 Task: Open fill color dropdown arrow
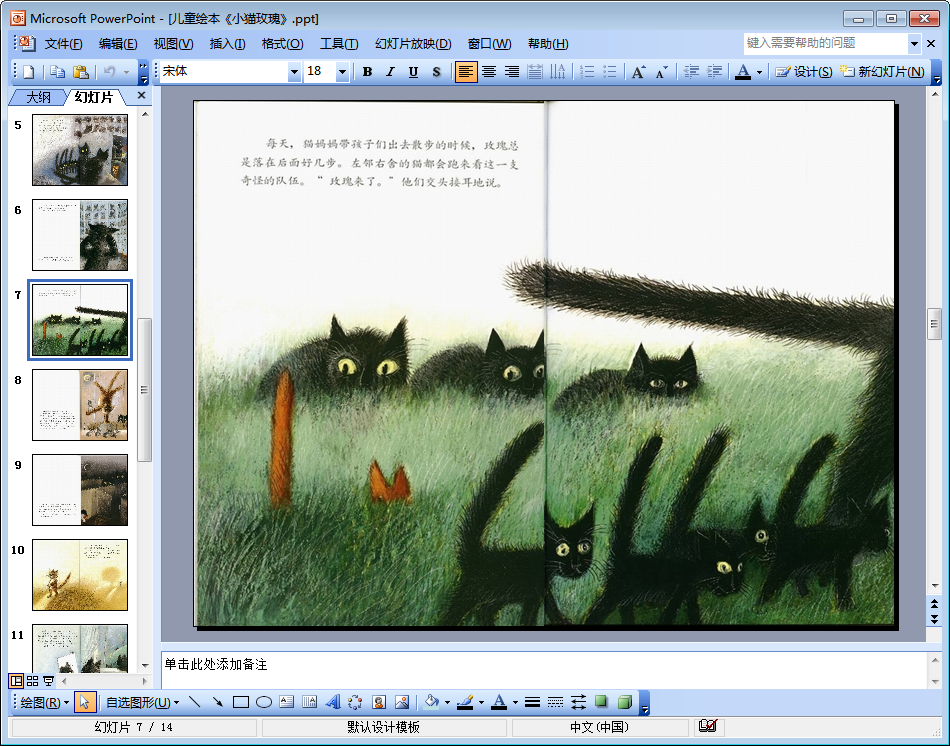pos(447,702)
